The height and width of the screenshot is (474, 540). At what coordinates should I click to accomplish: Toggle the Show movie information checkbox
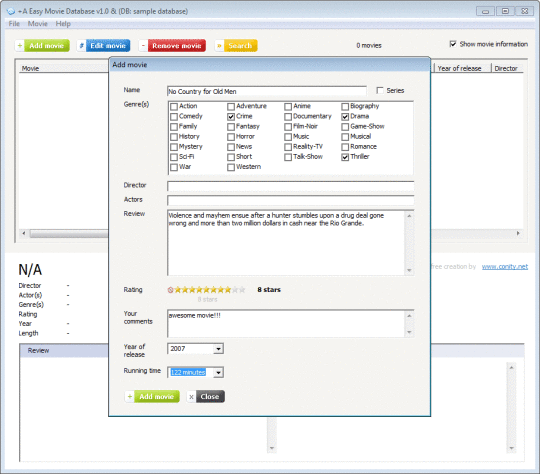click(x=453, y=44)
